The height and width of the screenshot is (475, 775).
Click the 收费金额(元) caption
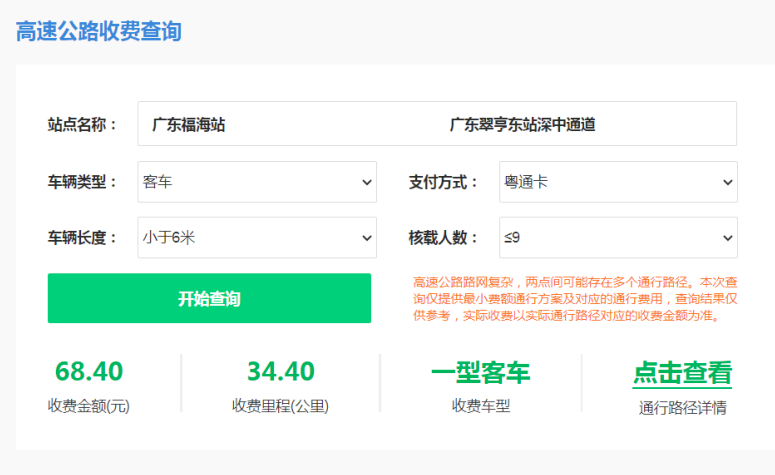tap(89, 406)
